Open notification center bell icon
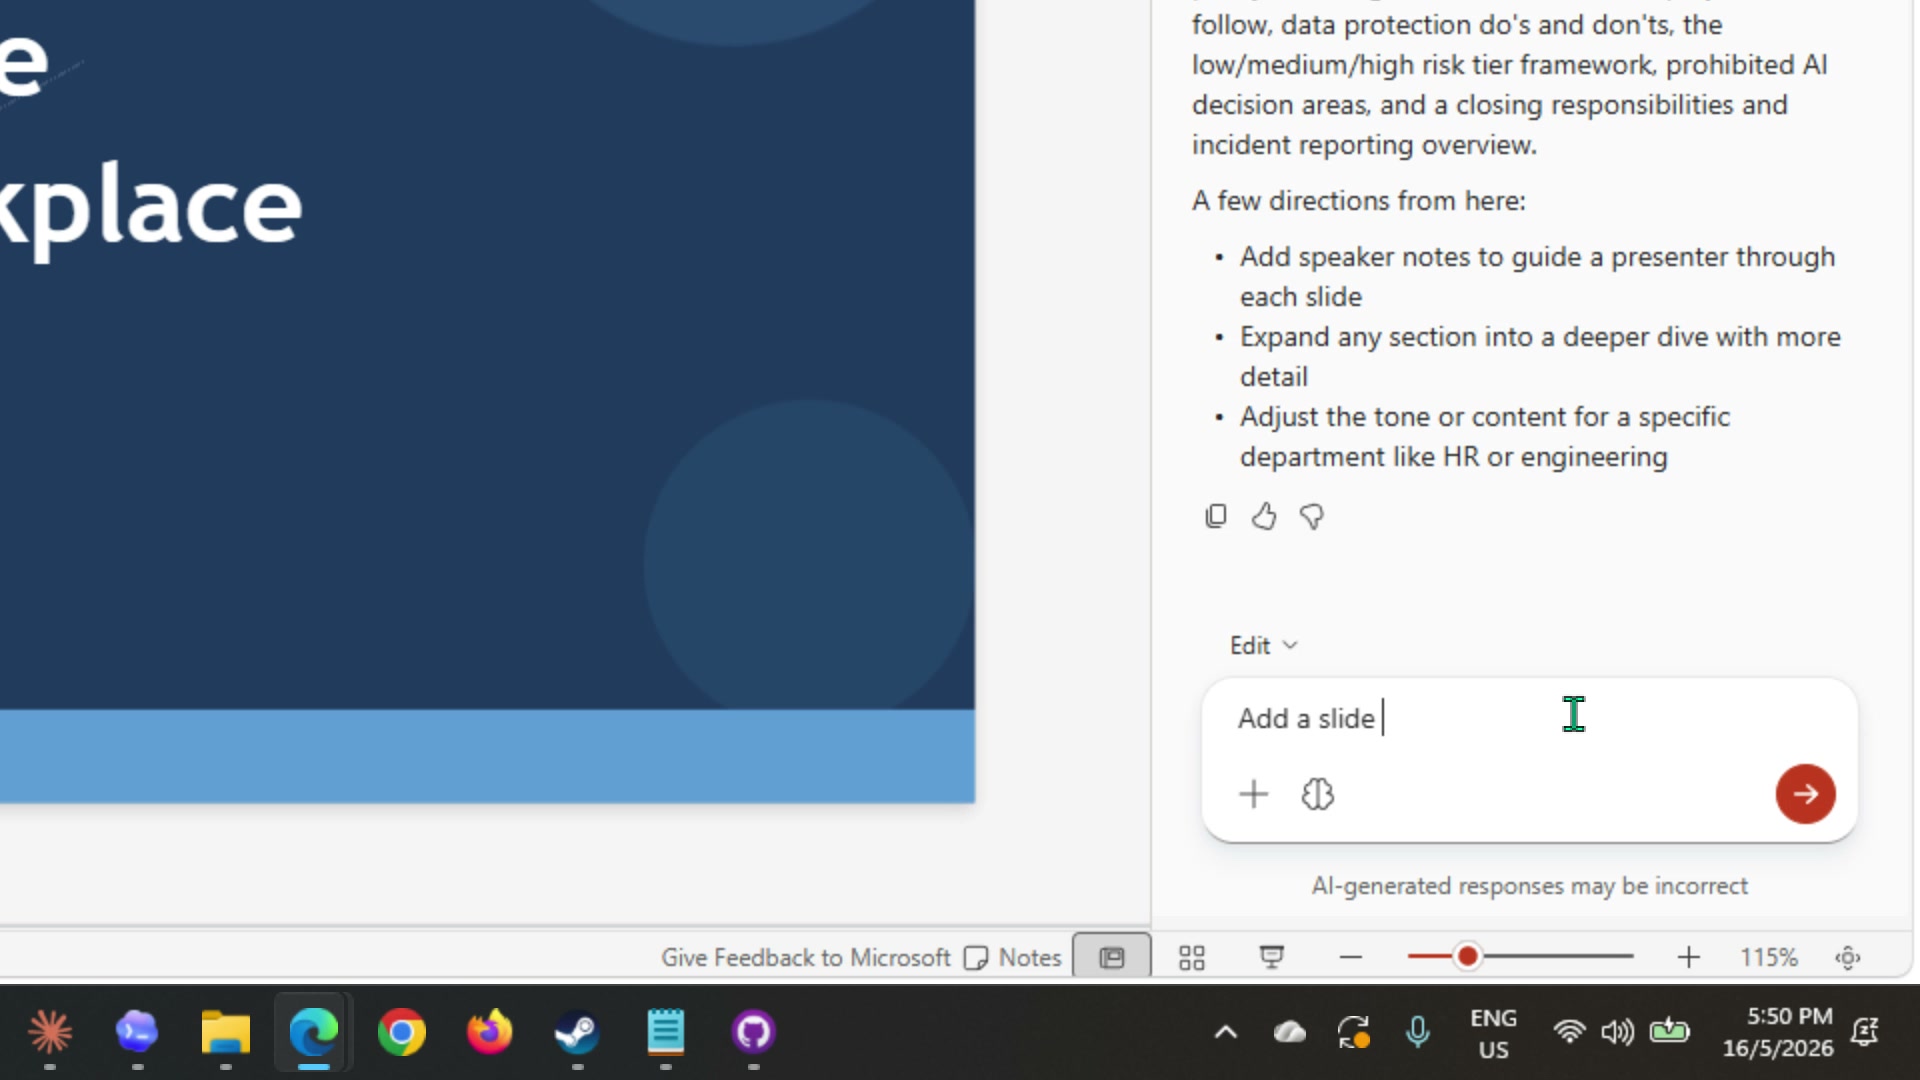The height and width of the screenshot is (1080, 1920). tap(1865, 1031)
